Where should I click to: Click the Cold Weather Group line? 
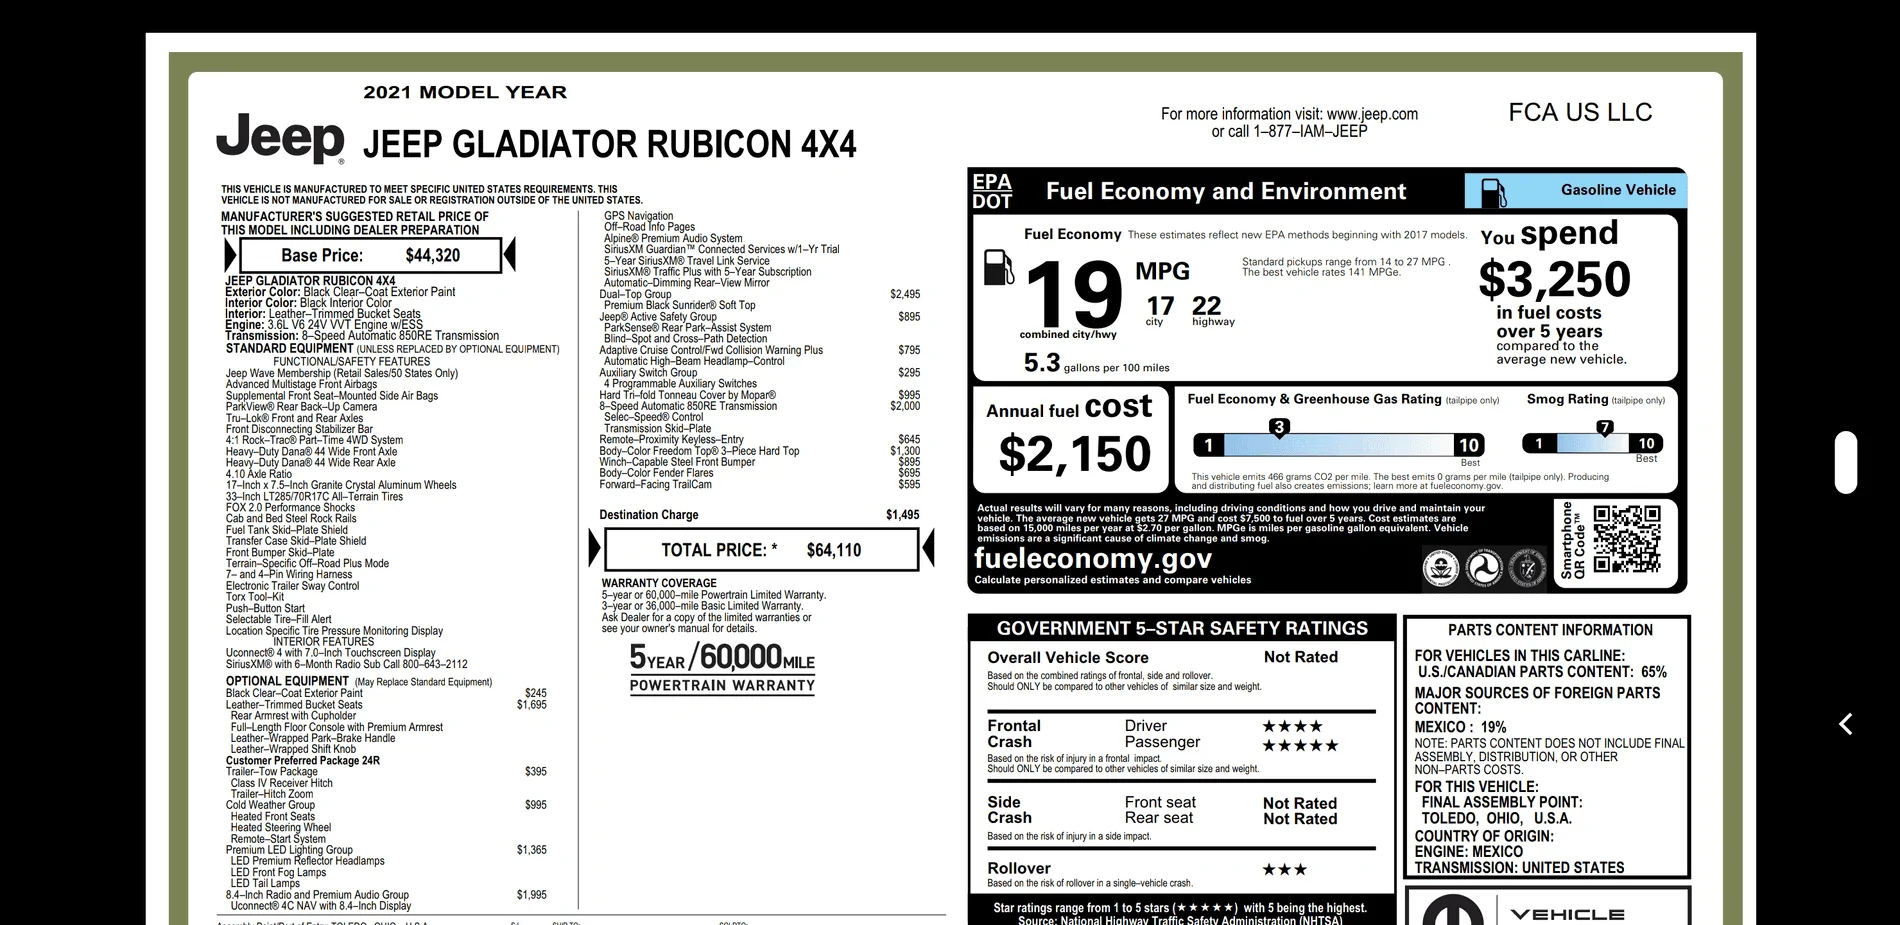(386, 805)
